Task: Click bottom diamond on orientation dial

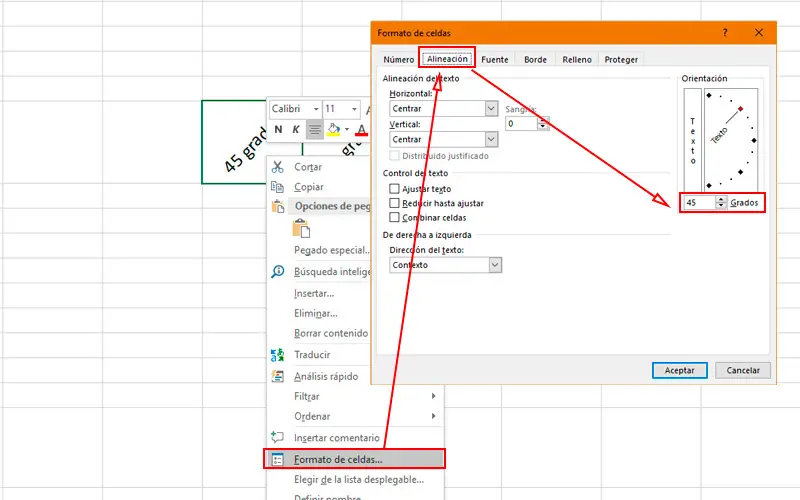Action: coord(709,185)
